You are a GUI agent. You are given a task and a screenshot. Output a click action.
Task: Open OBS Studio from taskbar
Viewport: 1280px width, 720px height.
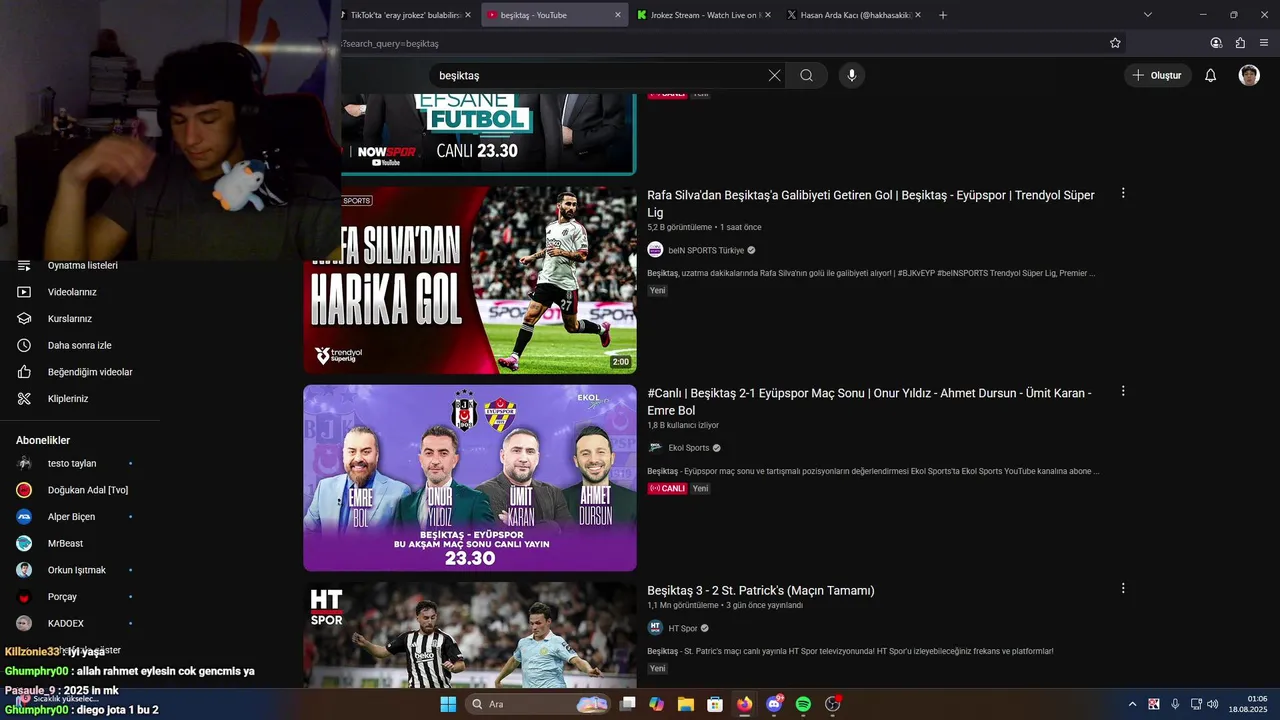point(833,704)
